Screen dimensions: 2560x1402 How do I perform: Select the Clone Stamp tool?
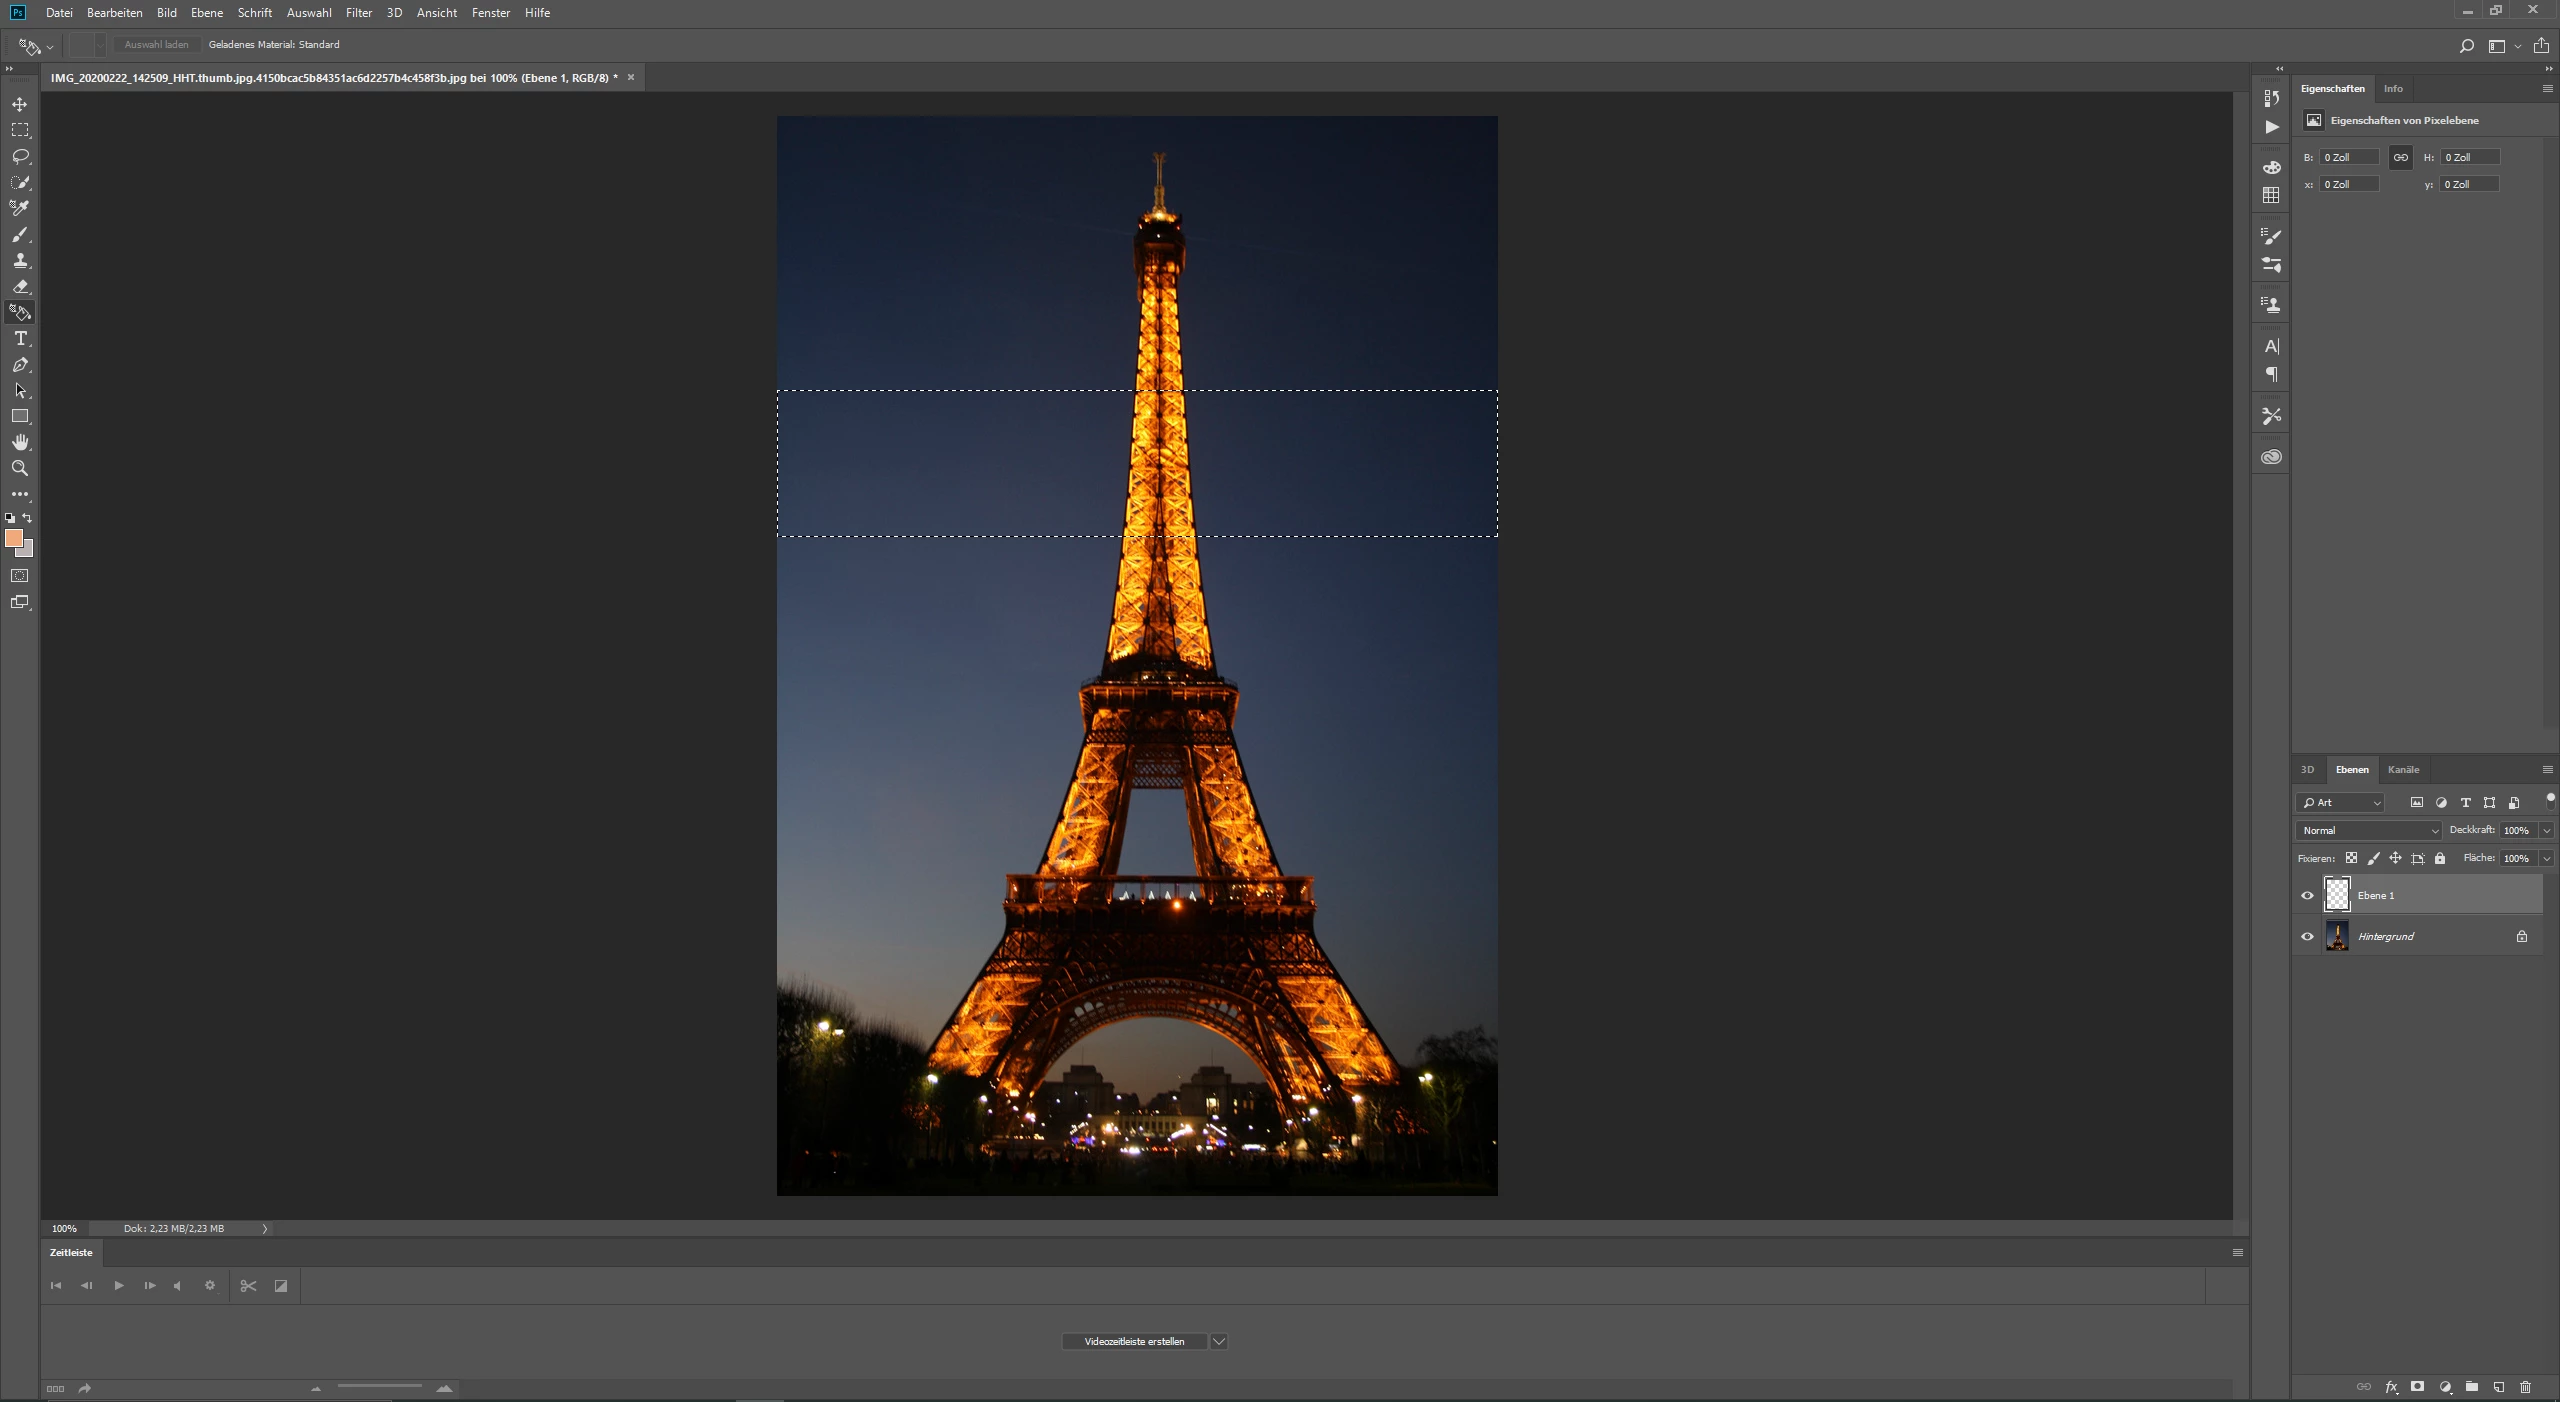(x=20, y=260)
